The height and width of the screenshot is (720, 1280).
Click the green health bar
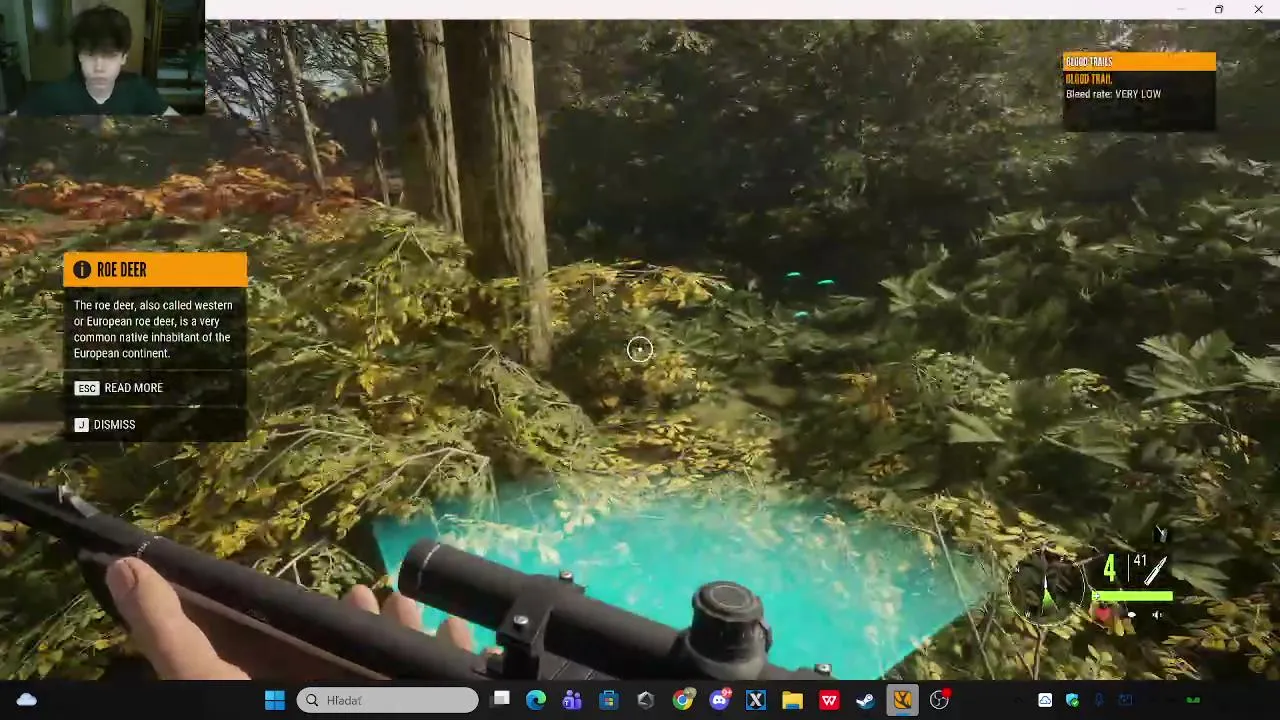[1132, 597]
